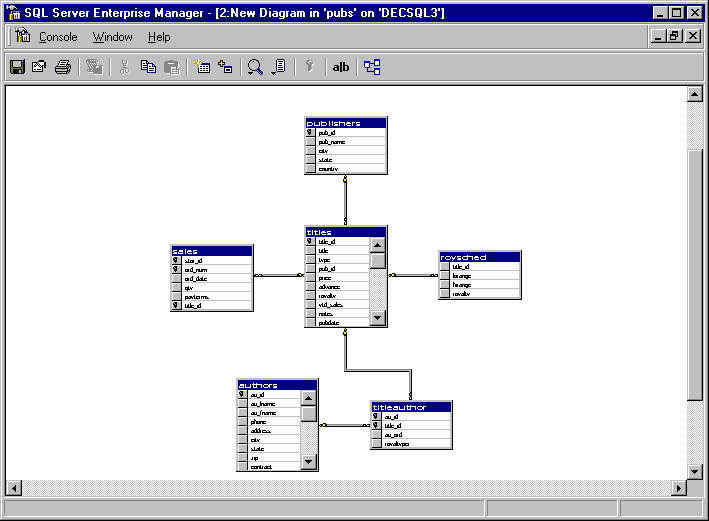Add a text annotation with a|b tool
709x521 pixels.
tap(341, 67)
